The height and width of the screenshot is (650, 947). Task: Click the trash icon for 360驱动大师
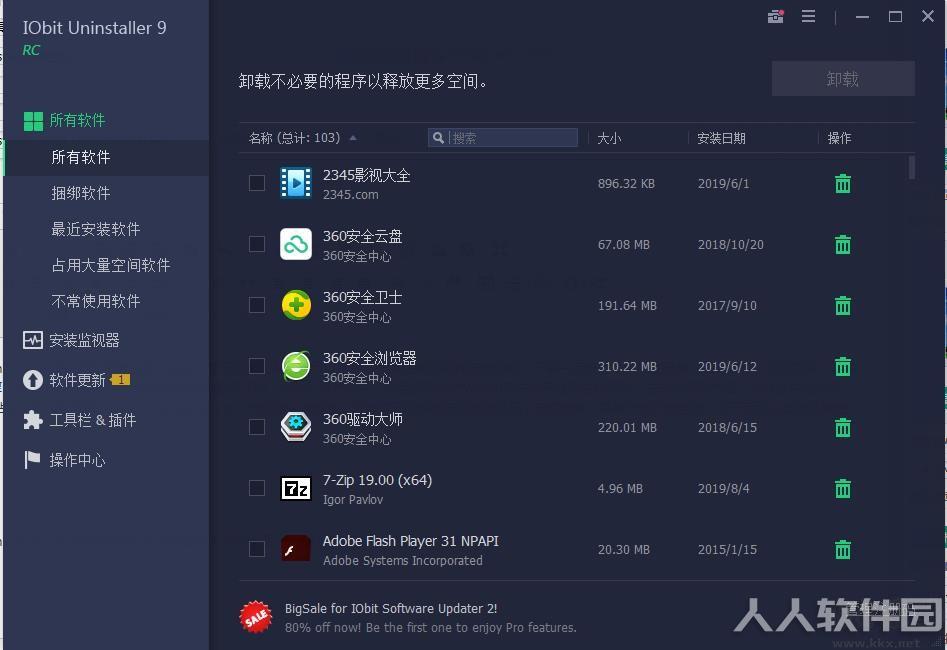[843, 427]
